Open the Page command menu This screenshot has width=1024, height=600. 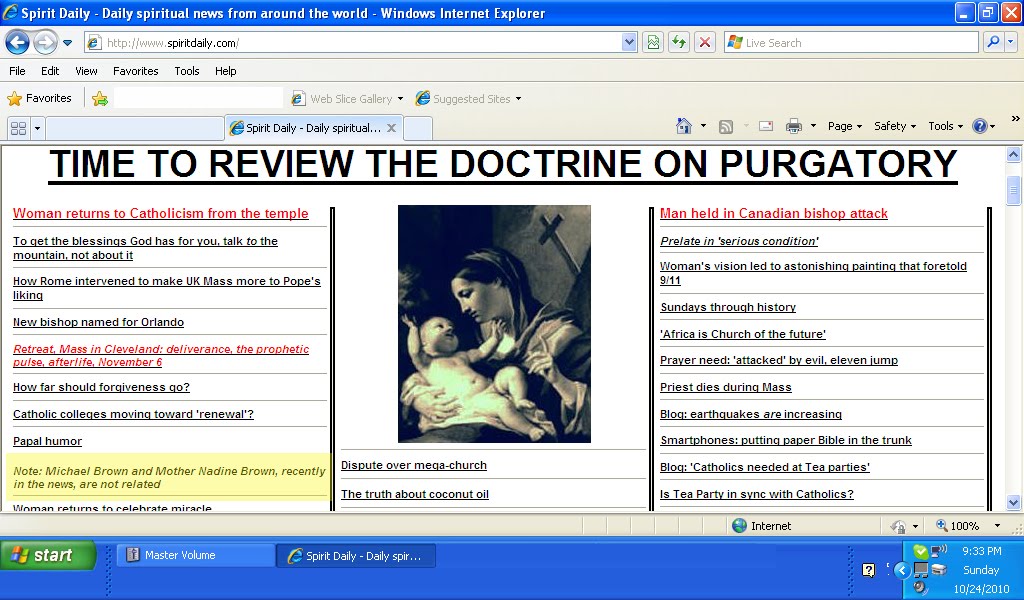[845, 126]
